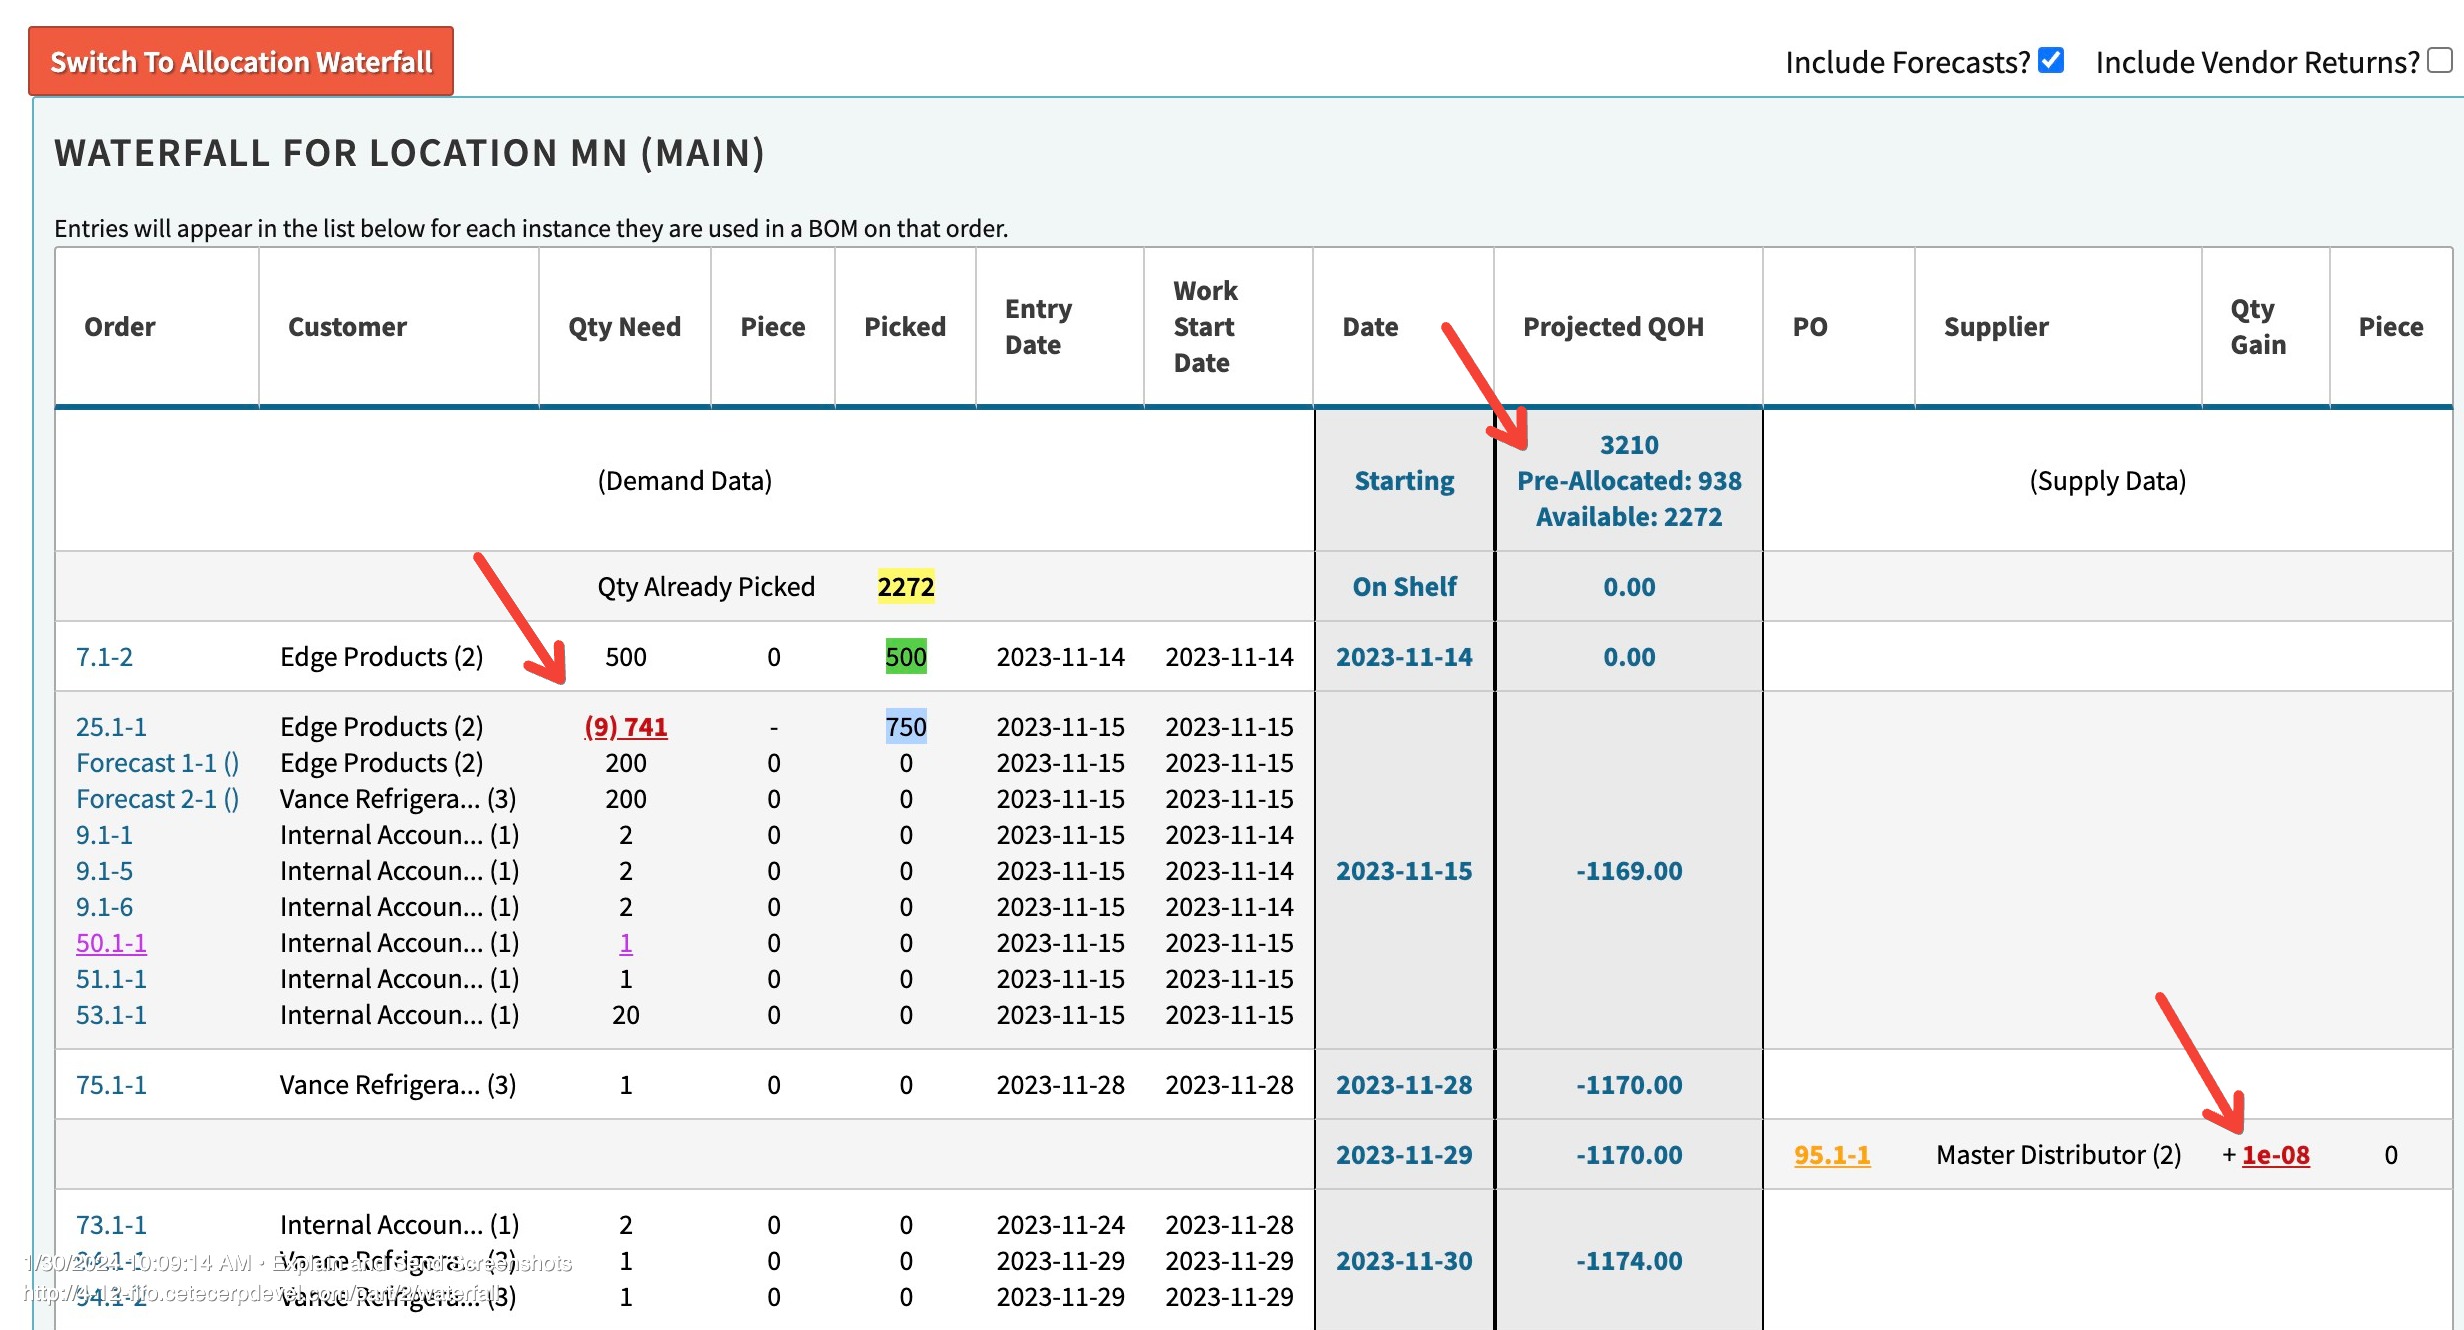Open order 25.1-1 link
The image size is (2464, 1330).
coord(111,727)
